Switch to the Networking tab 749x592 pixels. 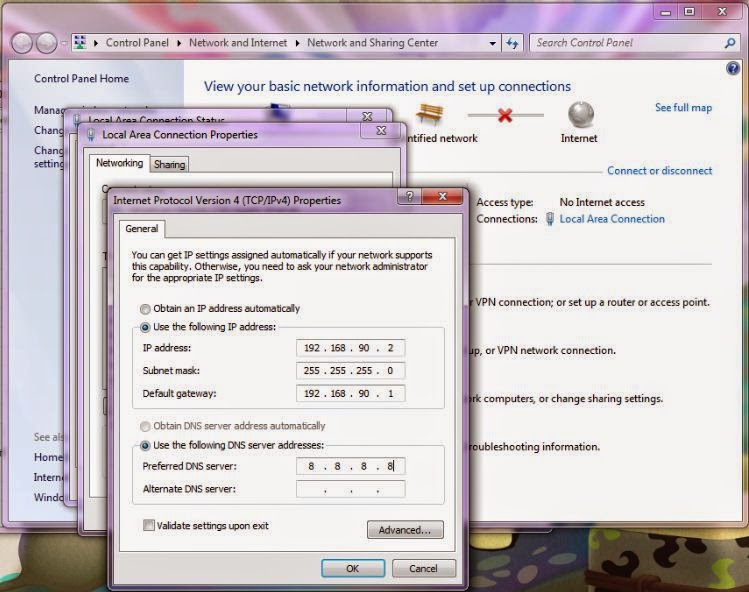119,163
